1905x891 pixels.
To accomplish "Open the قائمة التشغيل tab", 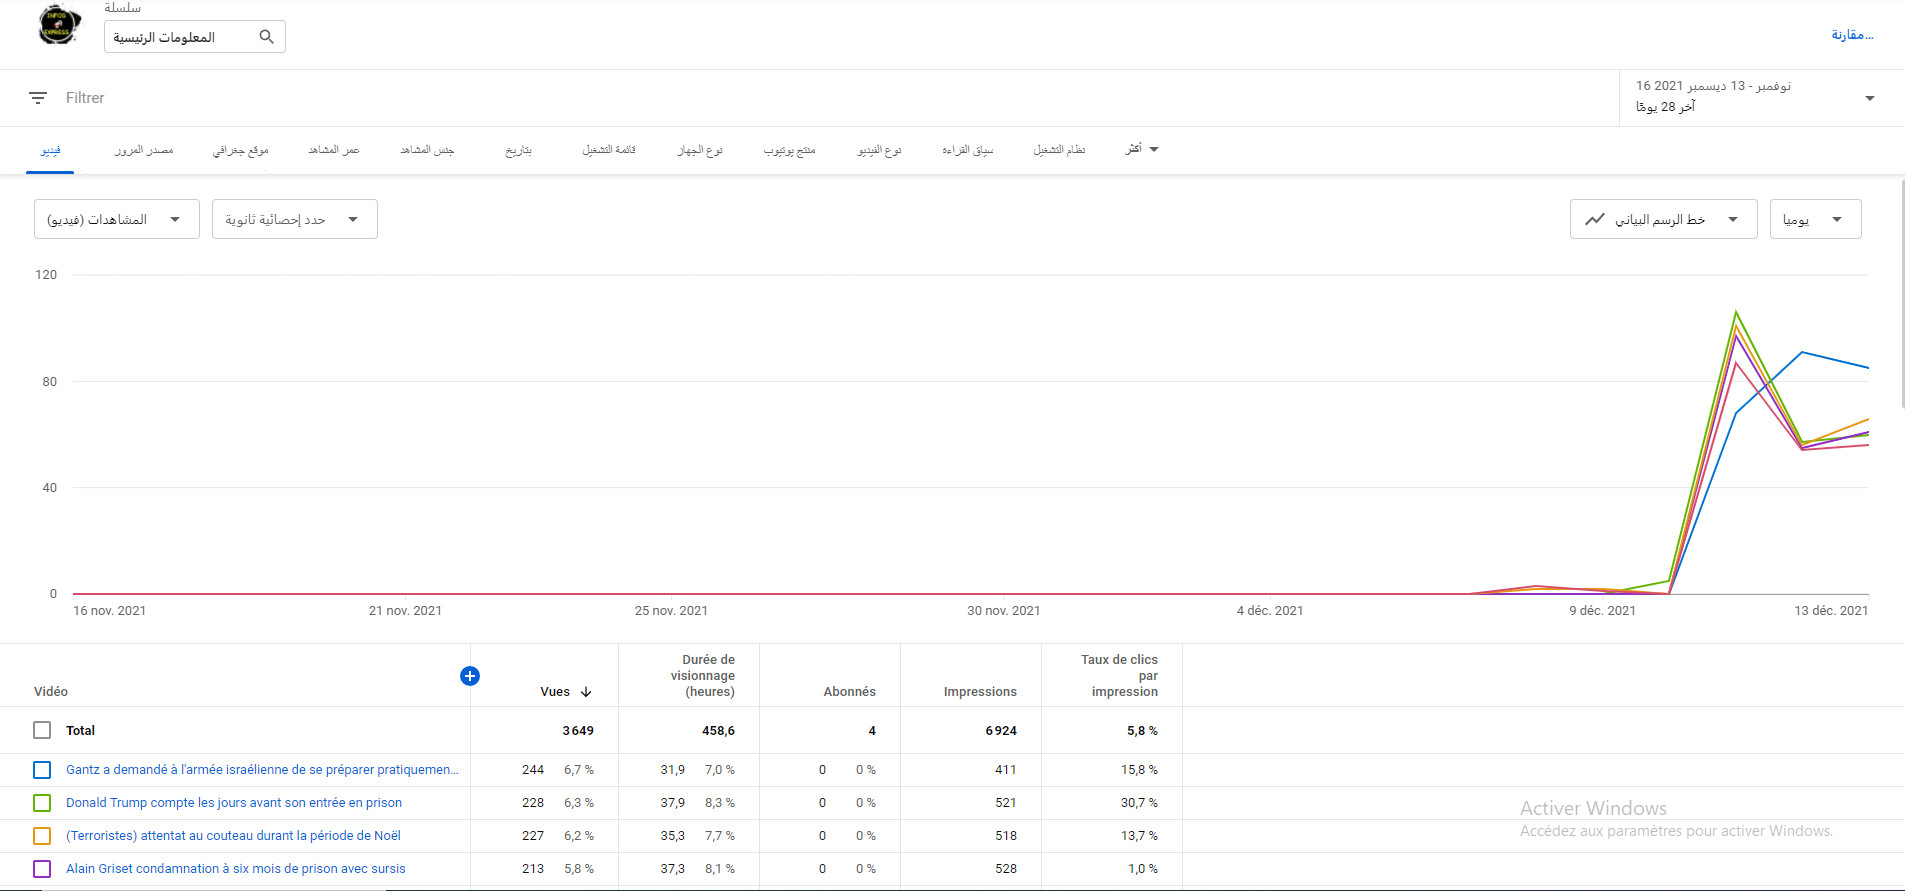I will point(609,150).
